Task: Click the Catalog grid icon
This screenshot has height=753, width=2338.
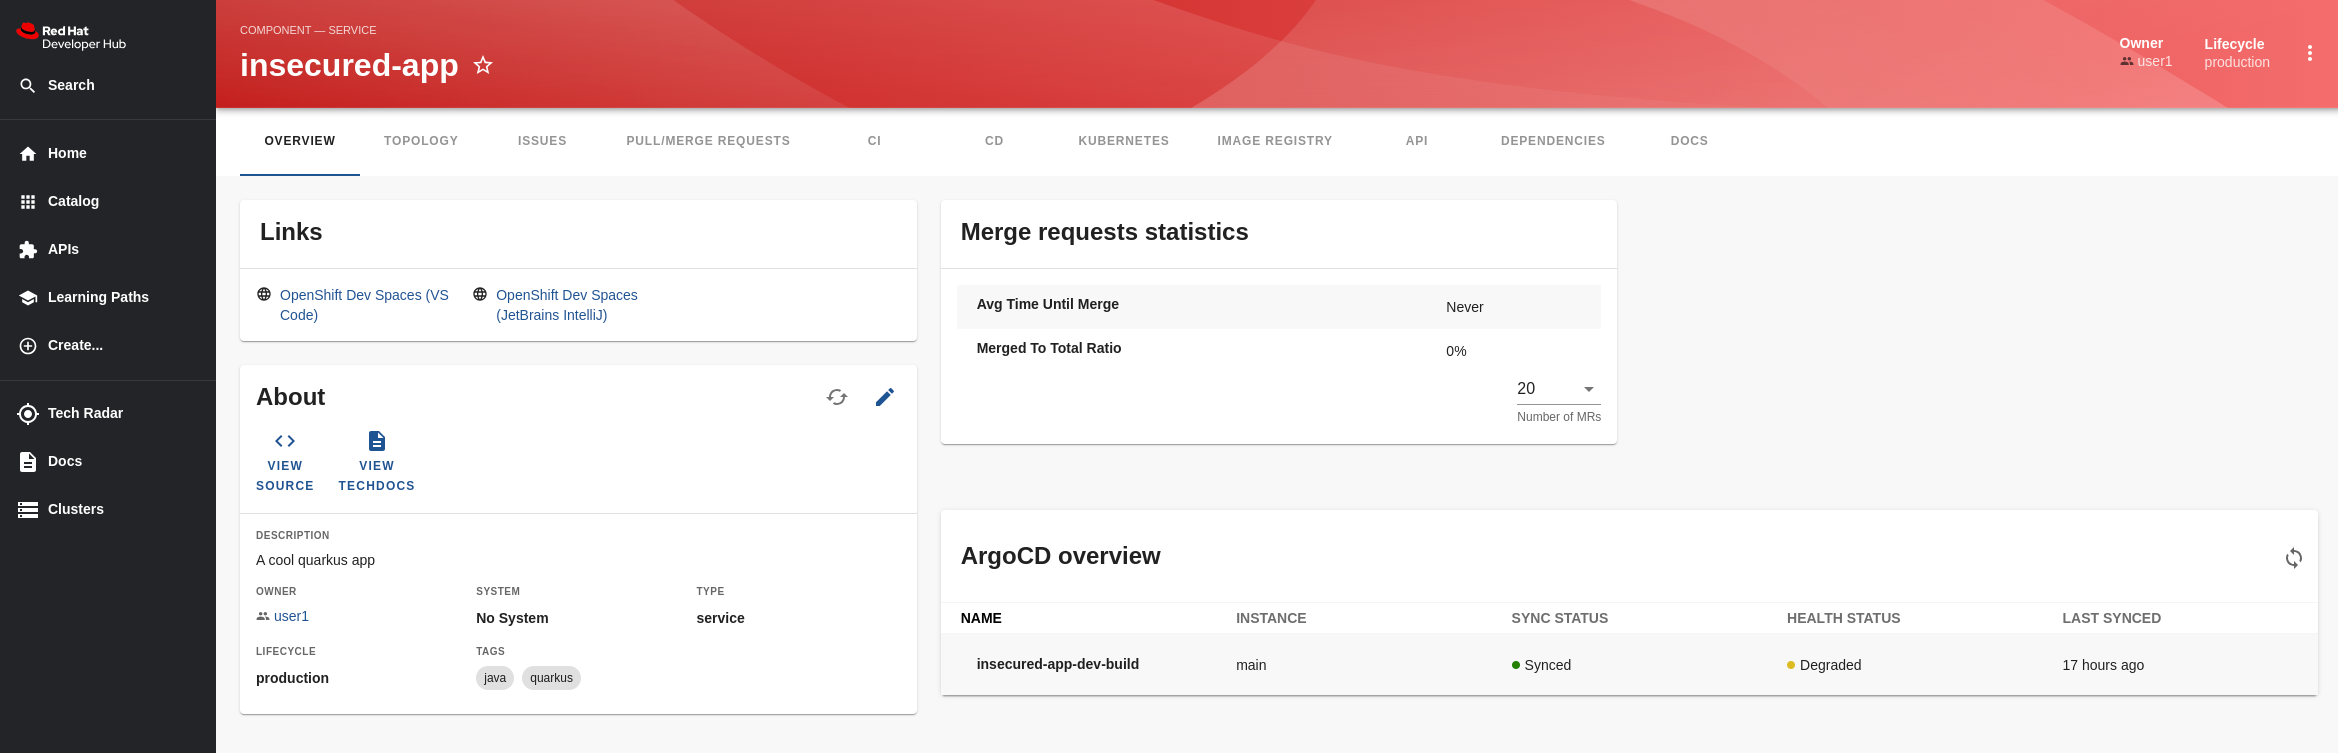Action: click(x=28, y=202)
